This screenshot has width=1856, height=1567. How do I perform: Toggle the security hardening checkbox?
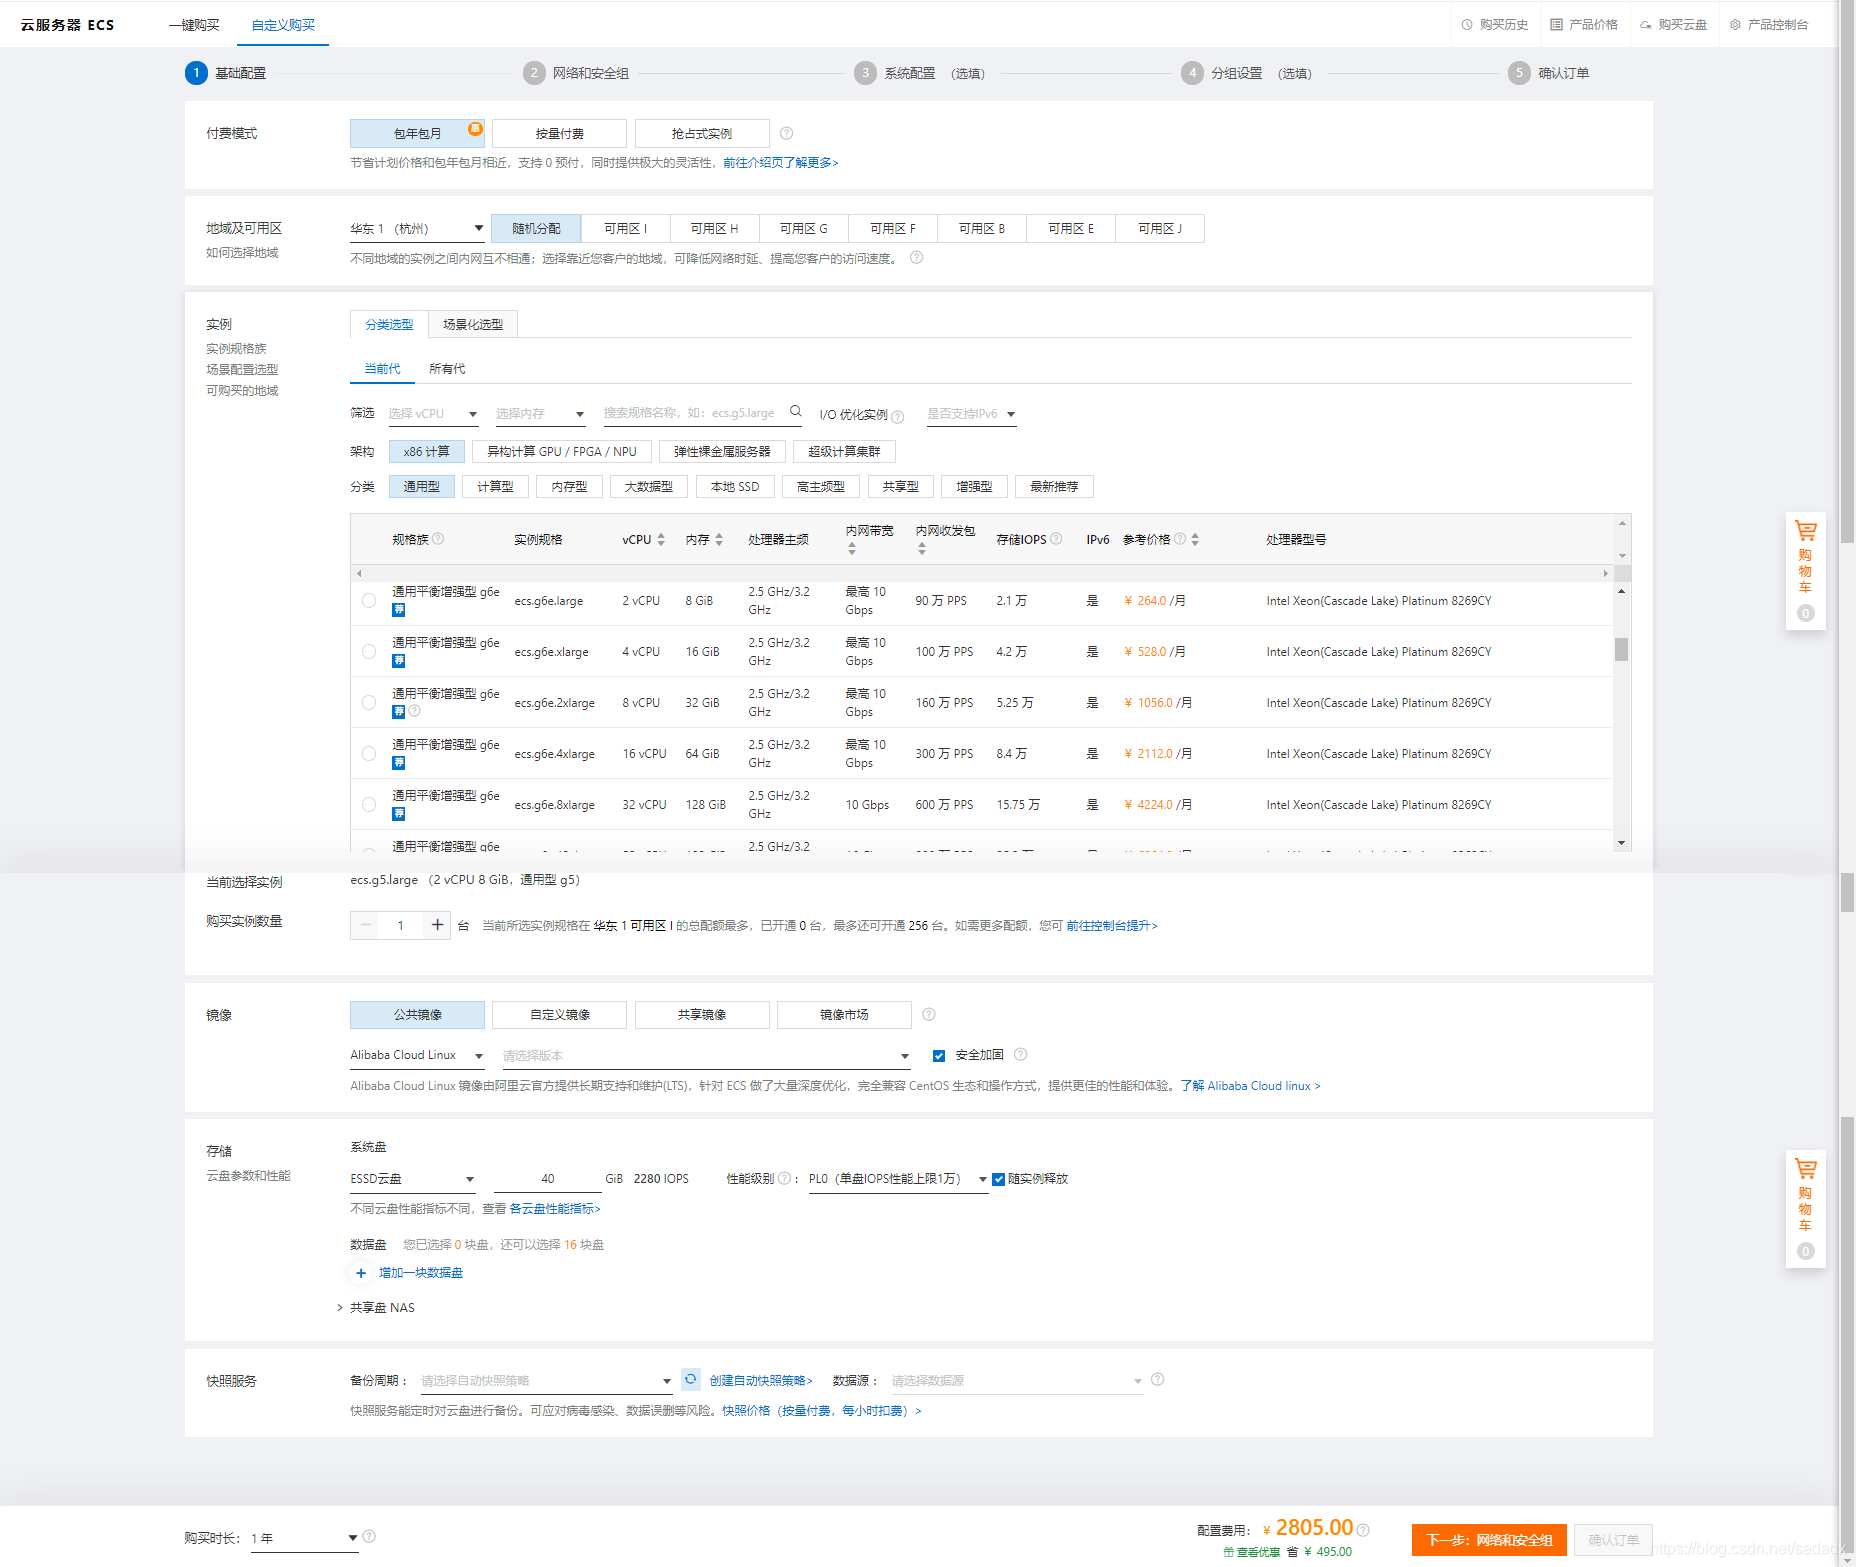point(939,1055)
